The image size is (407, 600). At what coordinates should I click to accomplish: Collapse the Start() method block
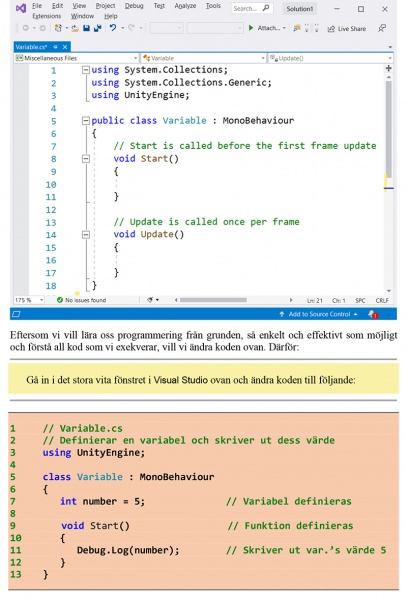pos(86,159)
